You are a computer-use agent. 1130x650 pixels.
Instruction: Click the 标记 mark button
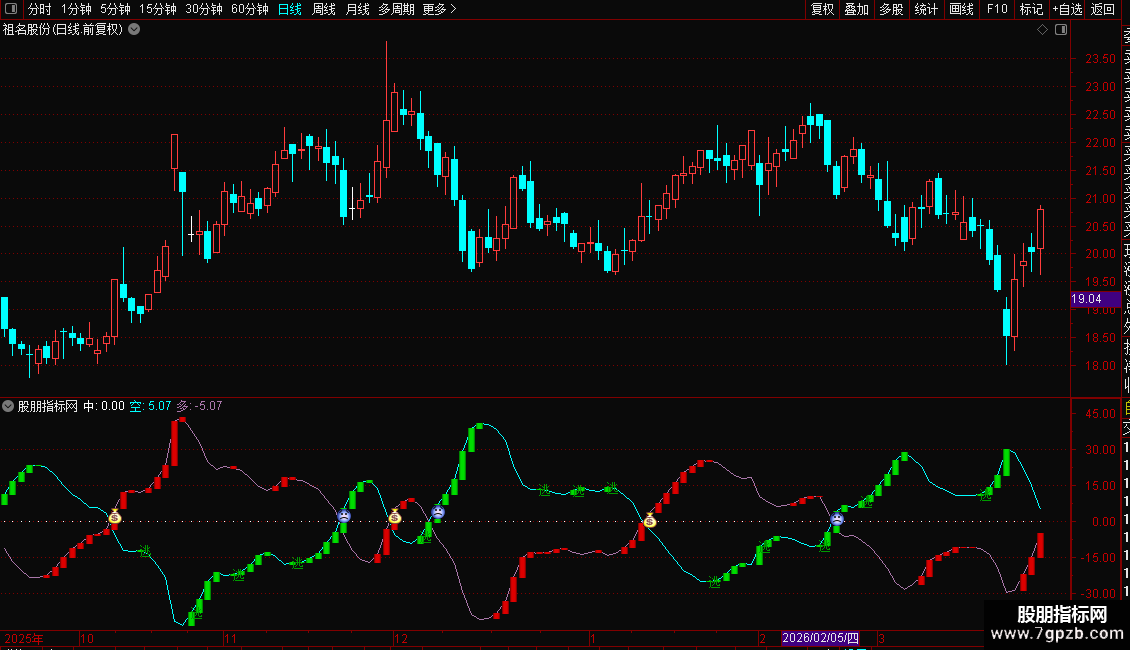[x=1031, y=9]
